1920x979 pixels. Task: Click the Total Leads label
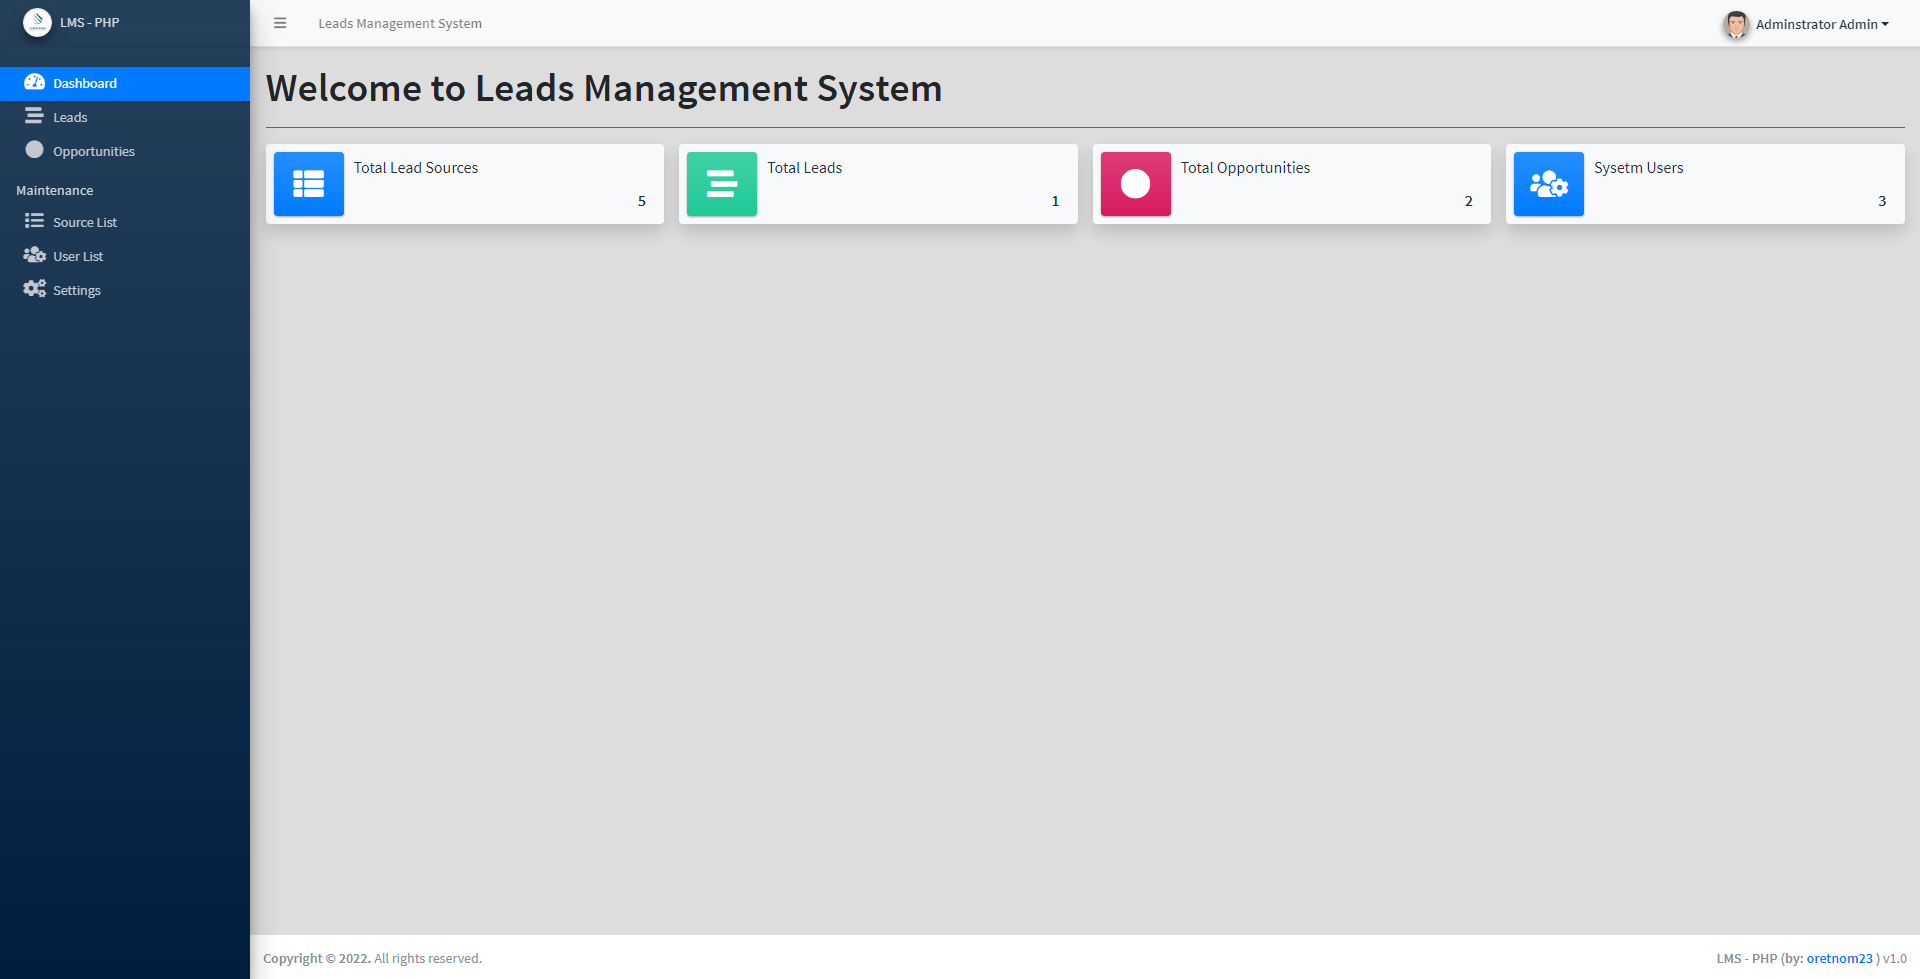coord(805,168)
